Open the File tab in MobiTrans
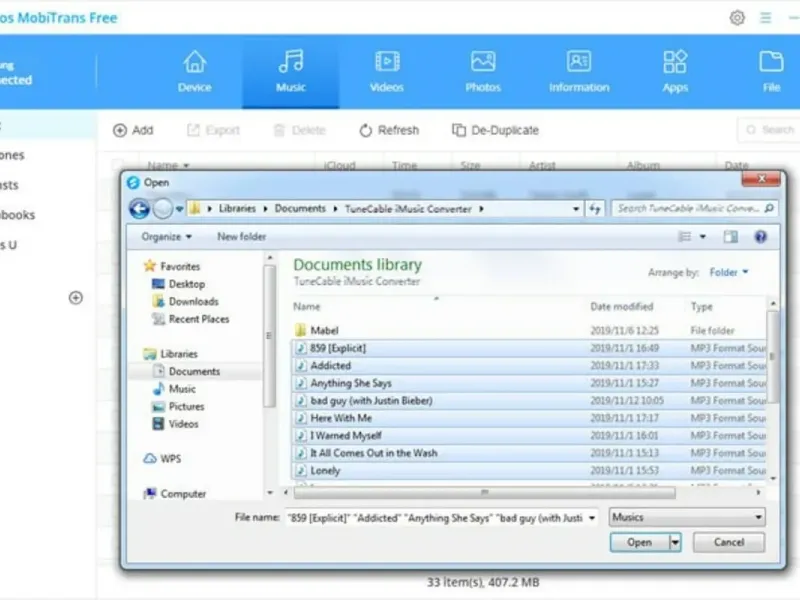Screen dimensions: 800x600 (x=771, y=71)
